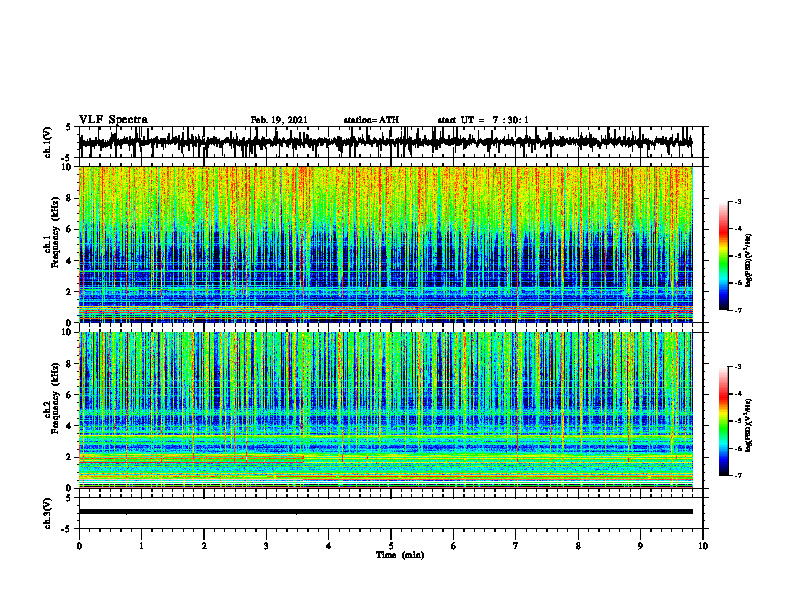Click the time axis tick label "8"
The image size is (792, 612).
coord(578,546)
